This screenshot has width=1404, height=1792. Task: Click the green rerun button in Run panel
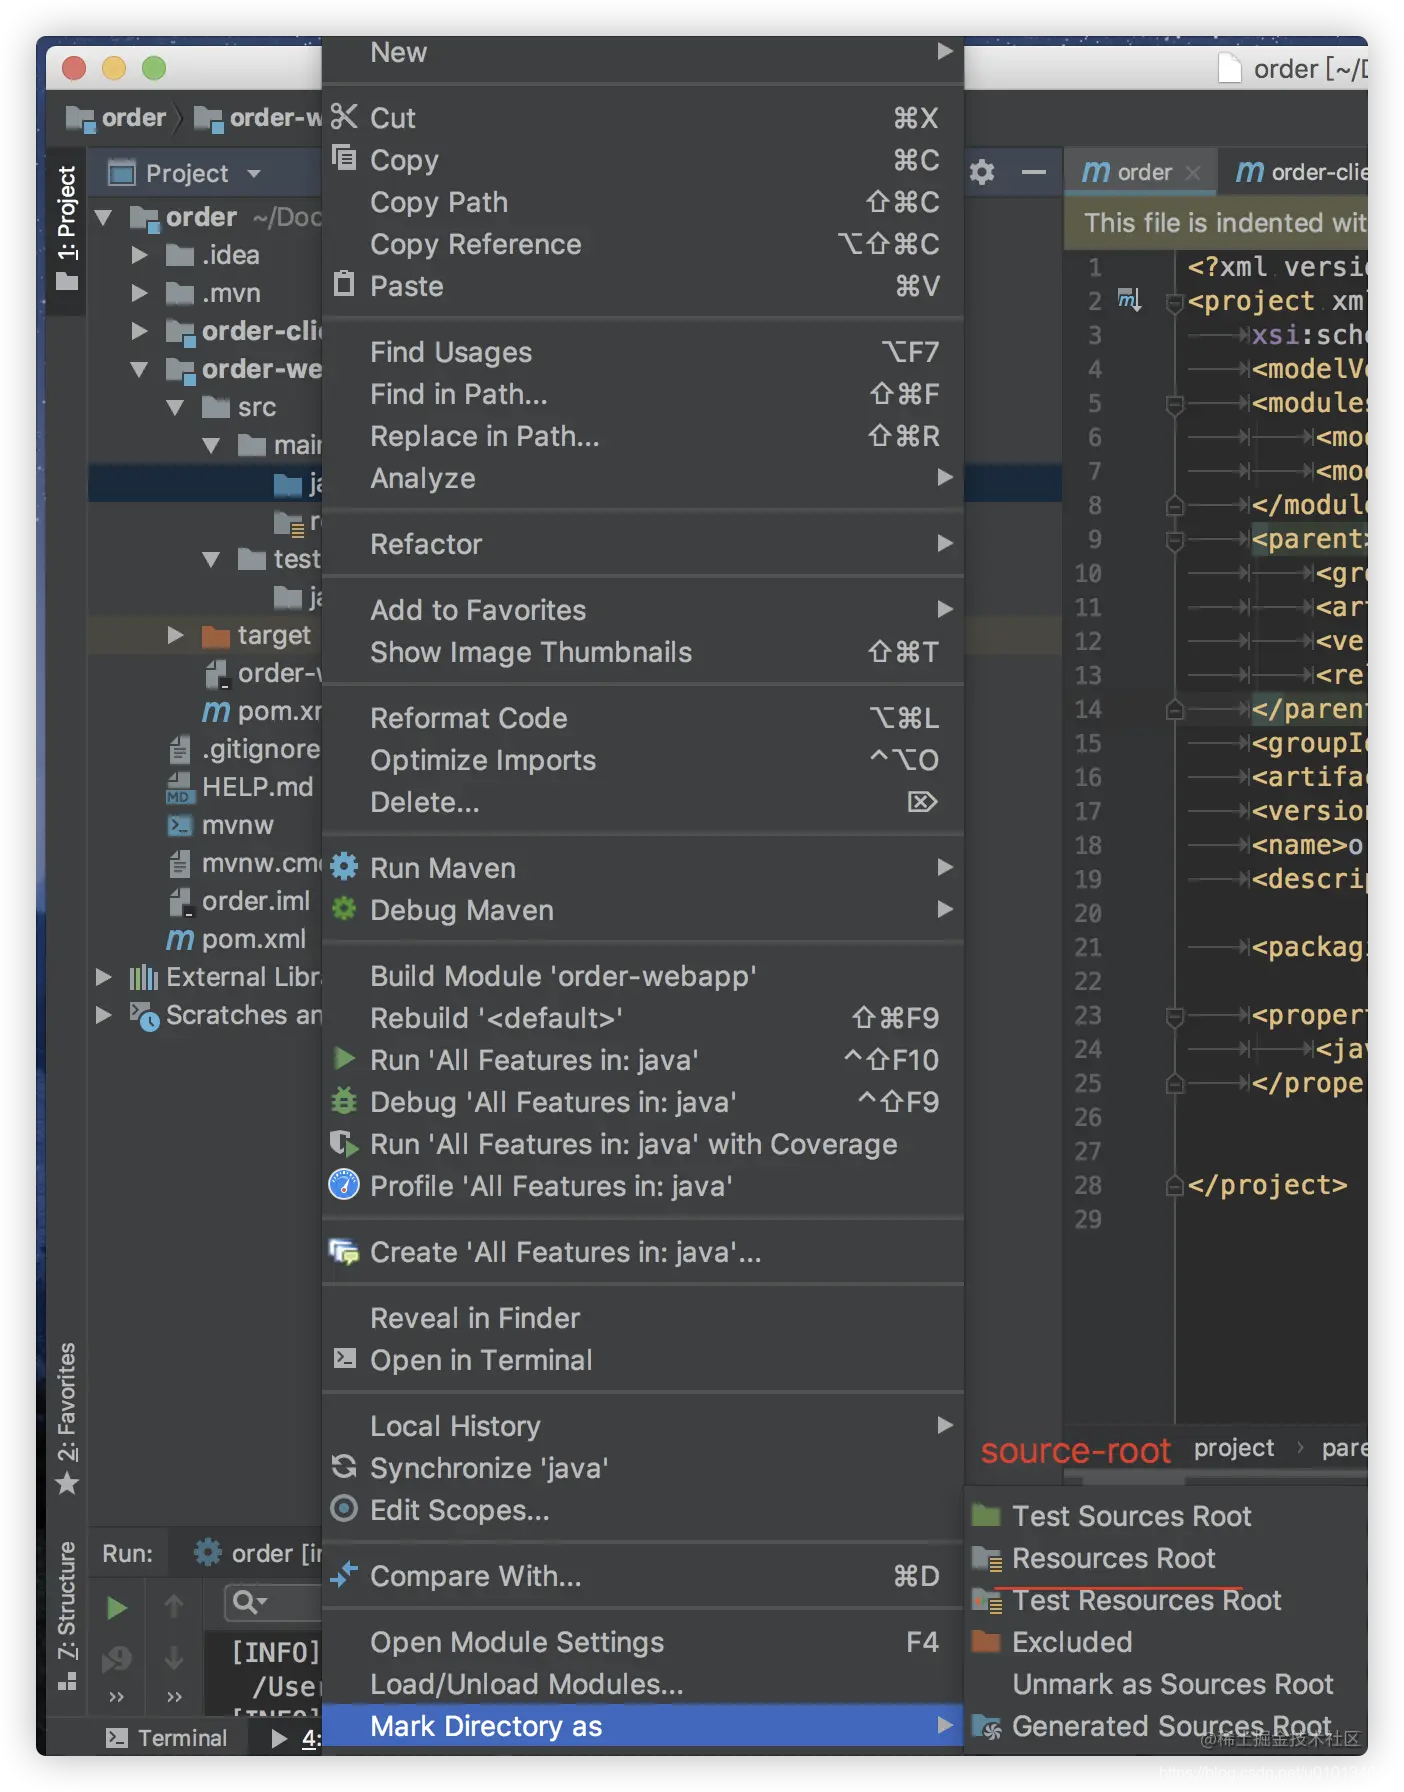click(117, 1607)
